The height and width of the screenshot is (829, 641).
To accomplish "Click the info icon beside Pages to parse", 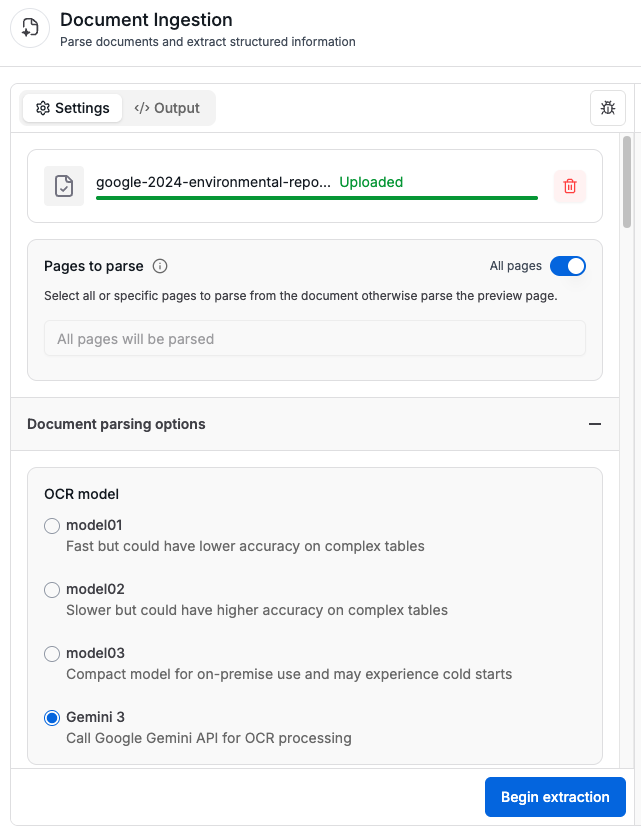I will coord(160,266).
